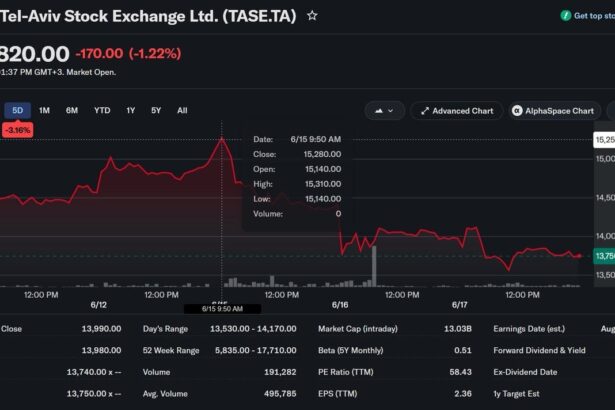Image resolution: width=615 pixels, height=410 pixels.
Task: Click the Volume value 191,282
Action: (280, 372)
